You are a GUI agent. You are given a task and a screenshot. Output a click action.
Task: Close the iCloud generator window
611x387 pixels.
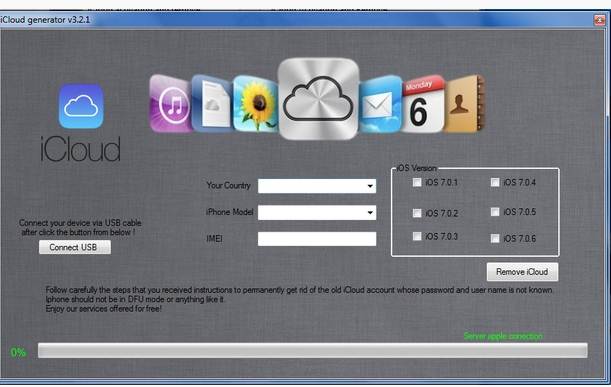click(x=599, y=19)
